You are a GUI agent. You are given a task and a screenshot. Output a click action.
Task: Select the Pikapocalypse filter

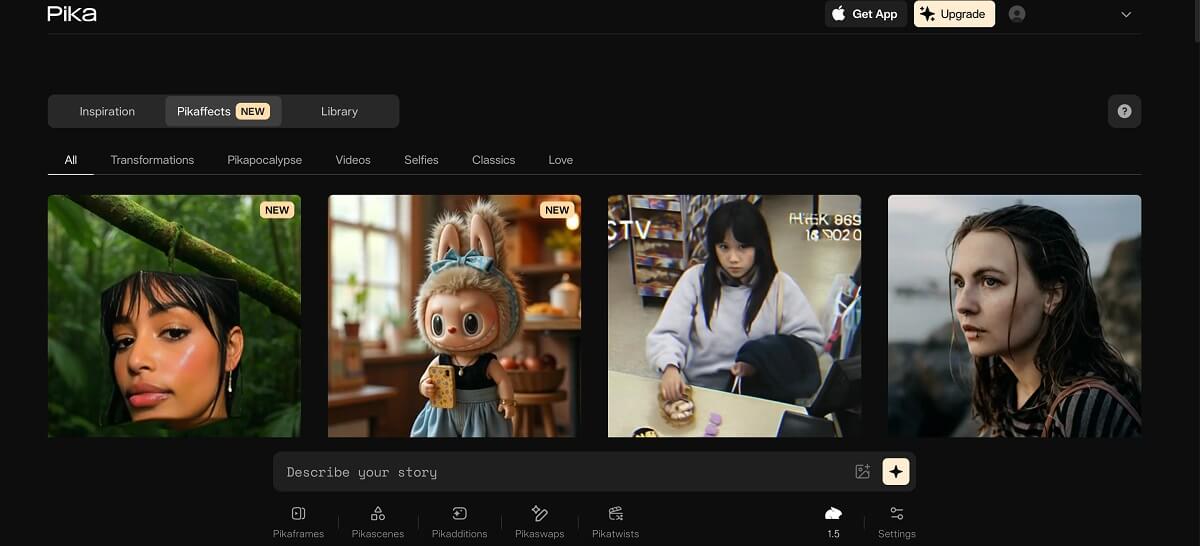pos(264,160)
